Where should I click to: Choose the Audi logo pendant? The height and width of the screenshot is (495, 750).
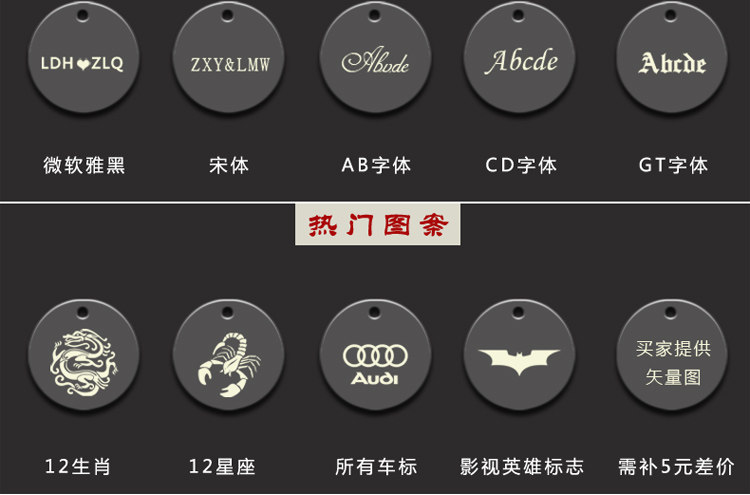[375, 355]
